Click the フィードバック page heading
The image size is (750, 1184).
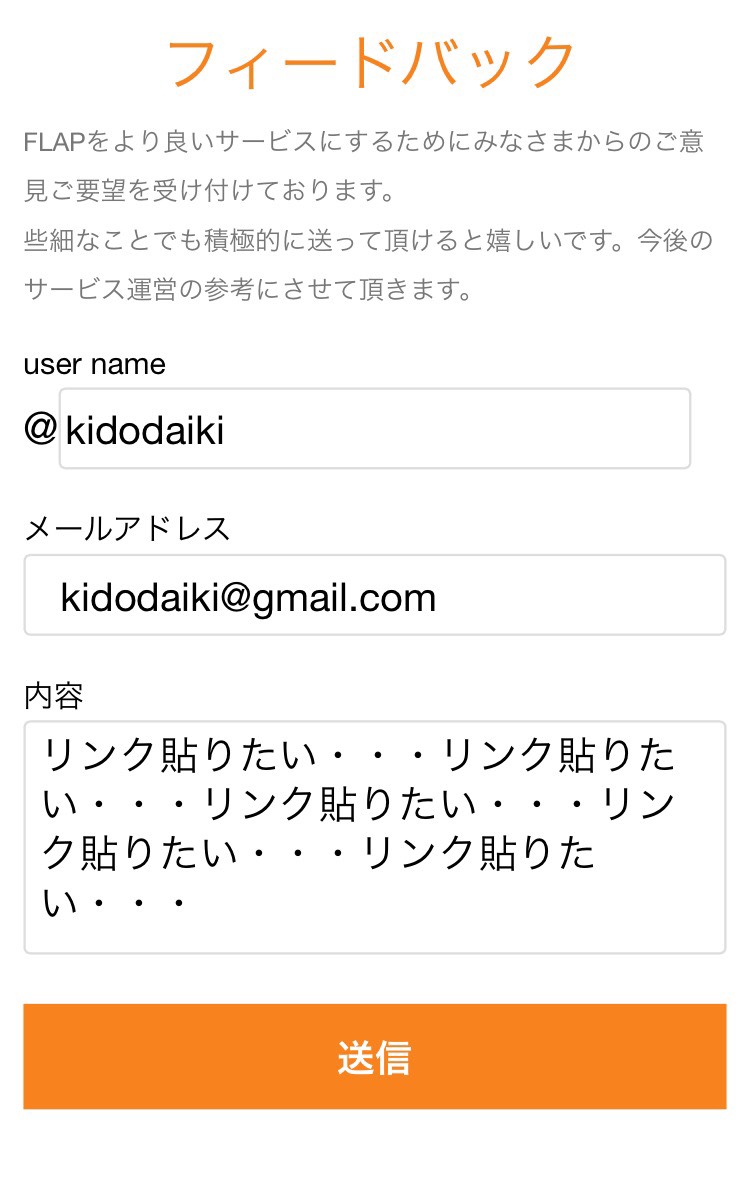tap(371, 62)
